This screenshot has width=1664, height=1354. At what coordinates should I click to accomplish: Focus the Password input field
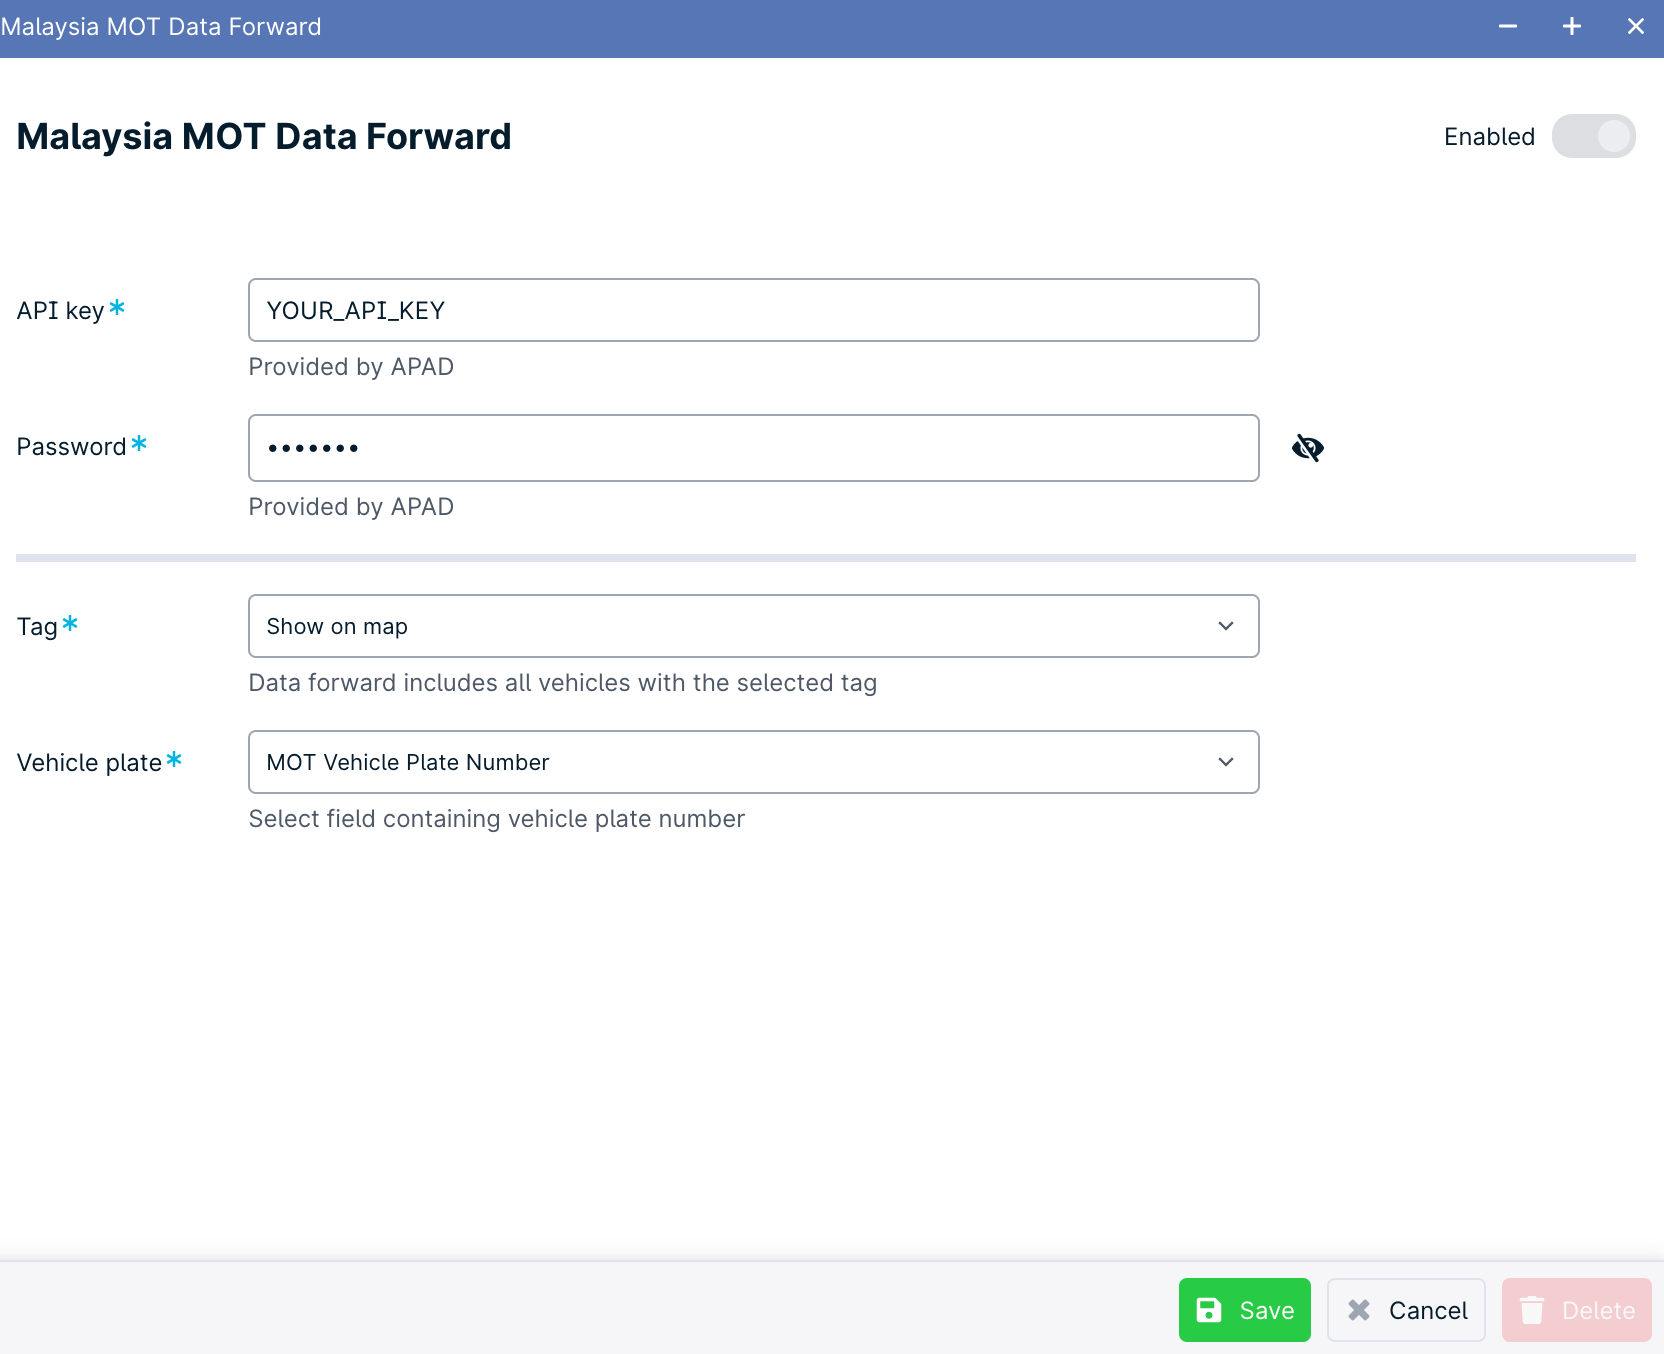(753, 448)
